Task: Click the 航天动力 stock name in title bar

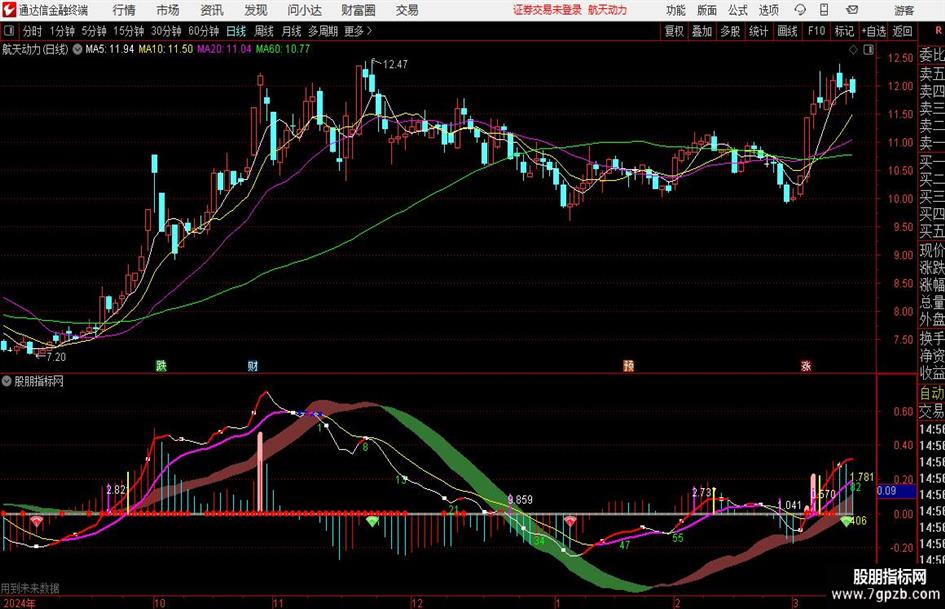Action: coord(608,10)
